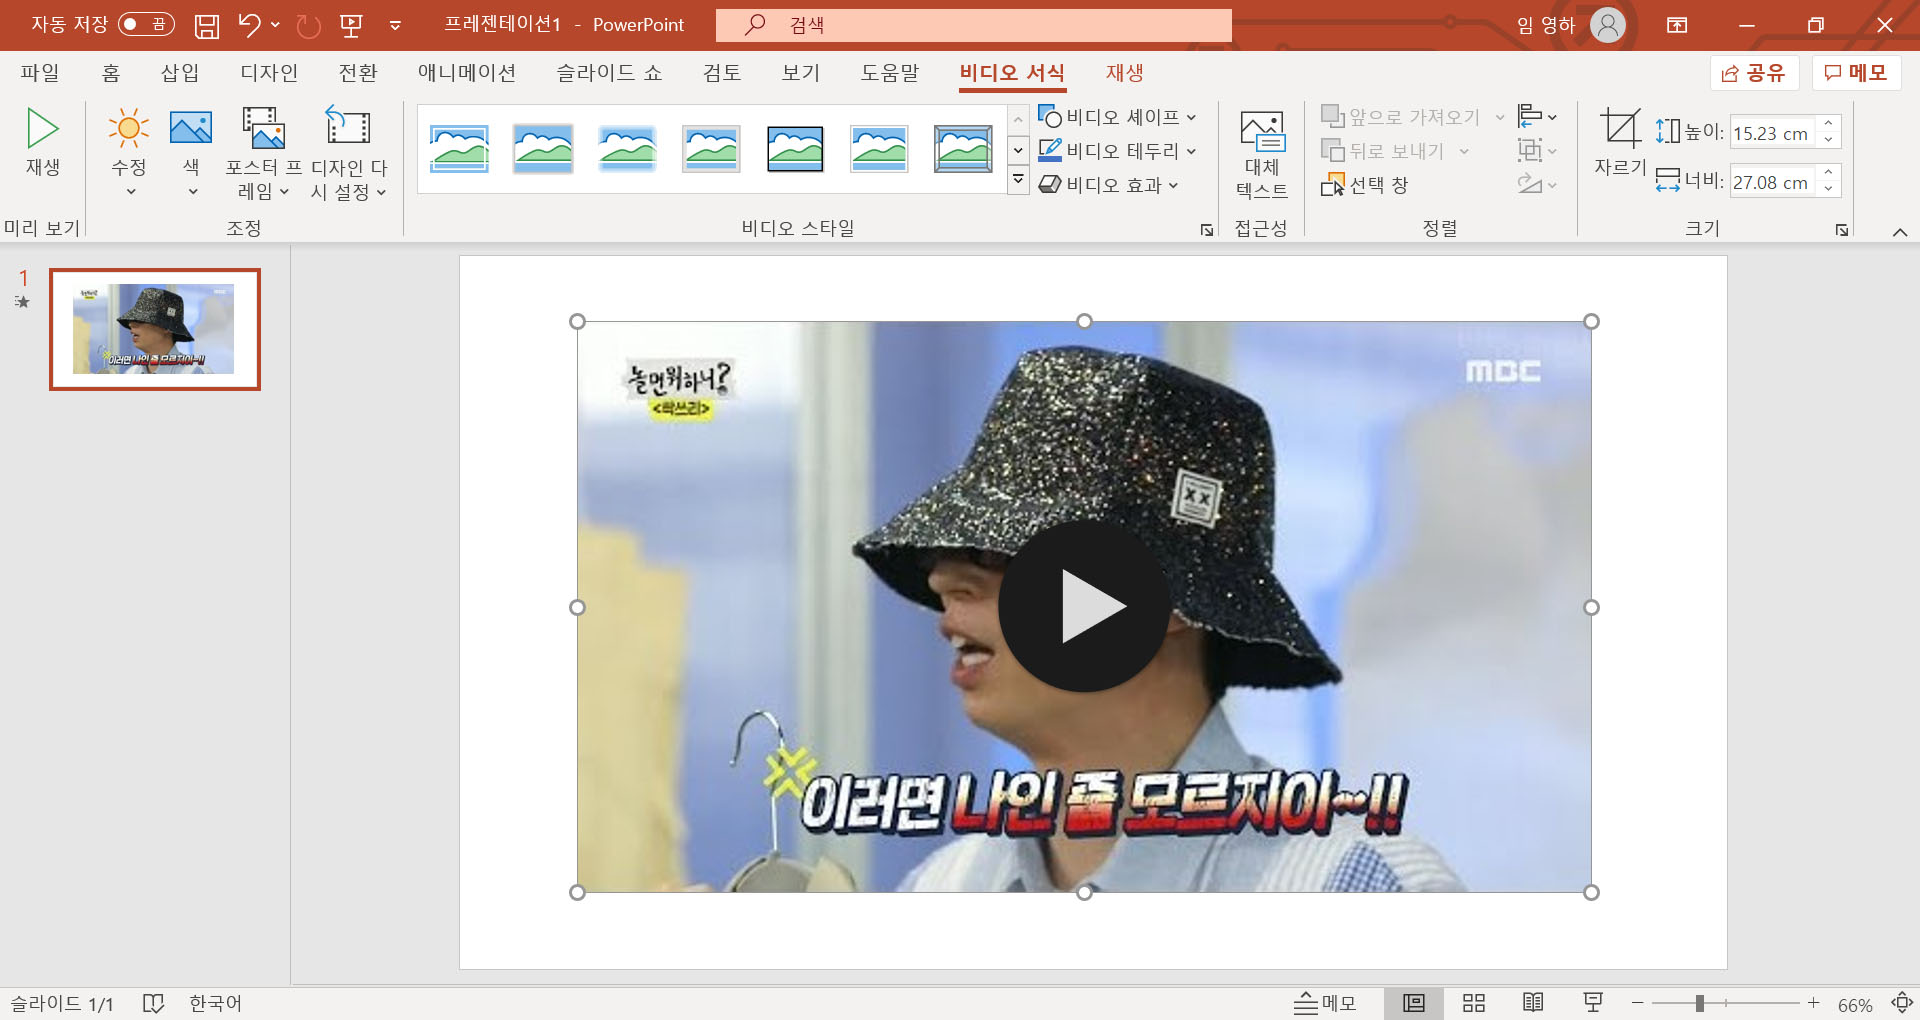Image resolution: width=1920 pixels, height=1020 pixels.
Task: Open the 크기 size dialog launcher
Action: point(1842,230)
